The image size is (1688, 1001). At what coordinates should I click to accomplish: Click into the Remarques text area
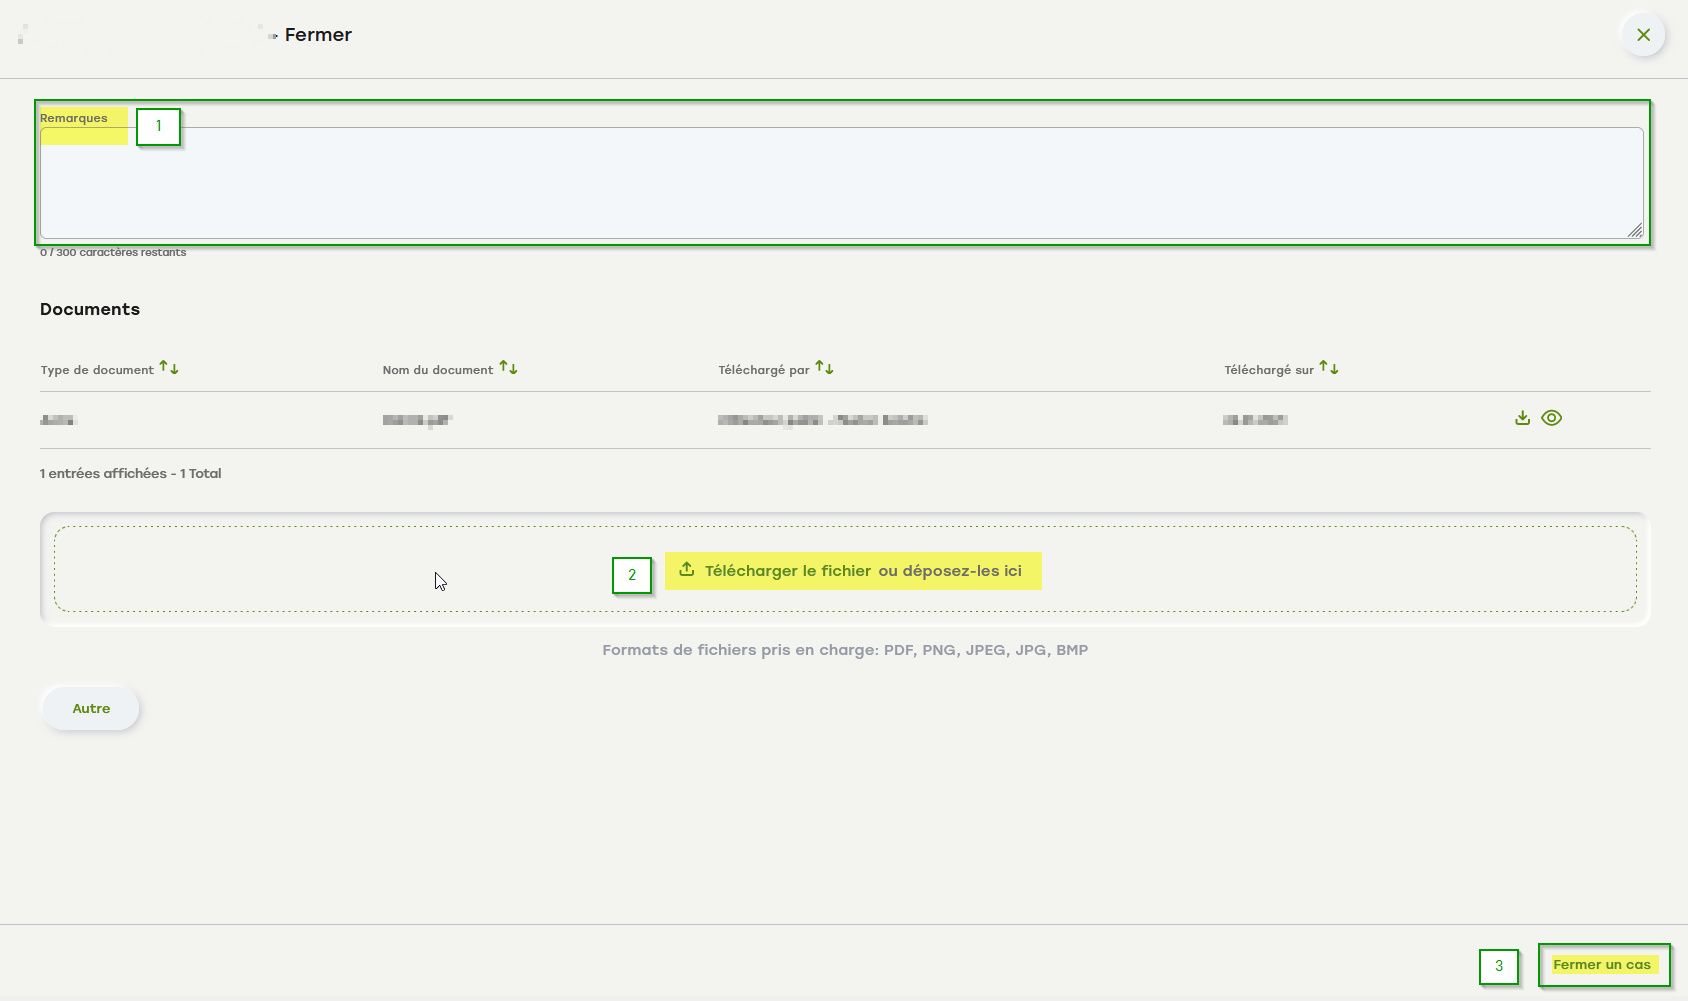(x=840, y=185)
